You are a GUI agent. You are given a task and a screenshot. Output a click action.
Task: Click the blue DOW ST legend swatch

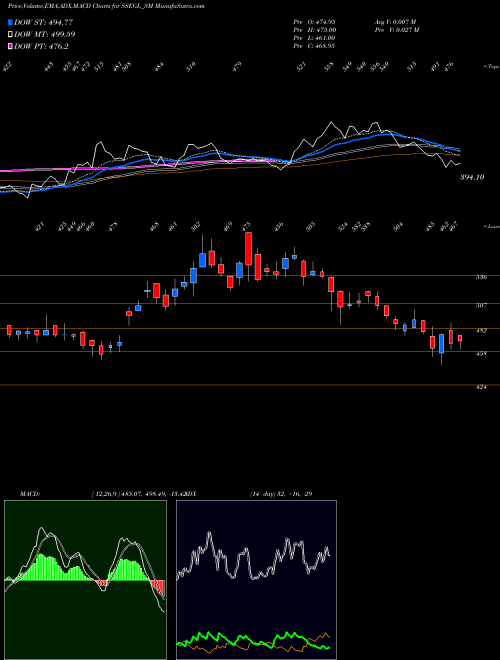(11, 22)
